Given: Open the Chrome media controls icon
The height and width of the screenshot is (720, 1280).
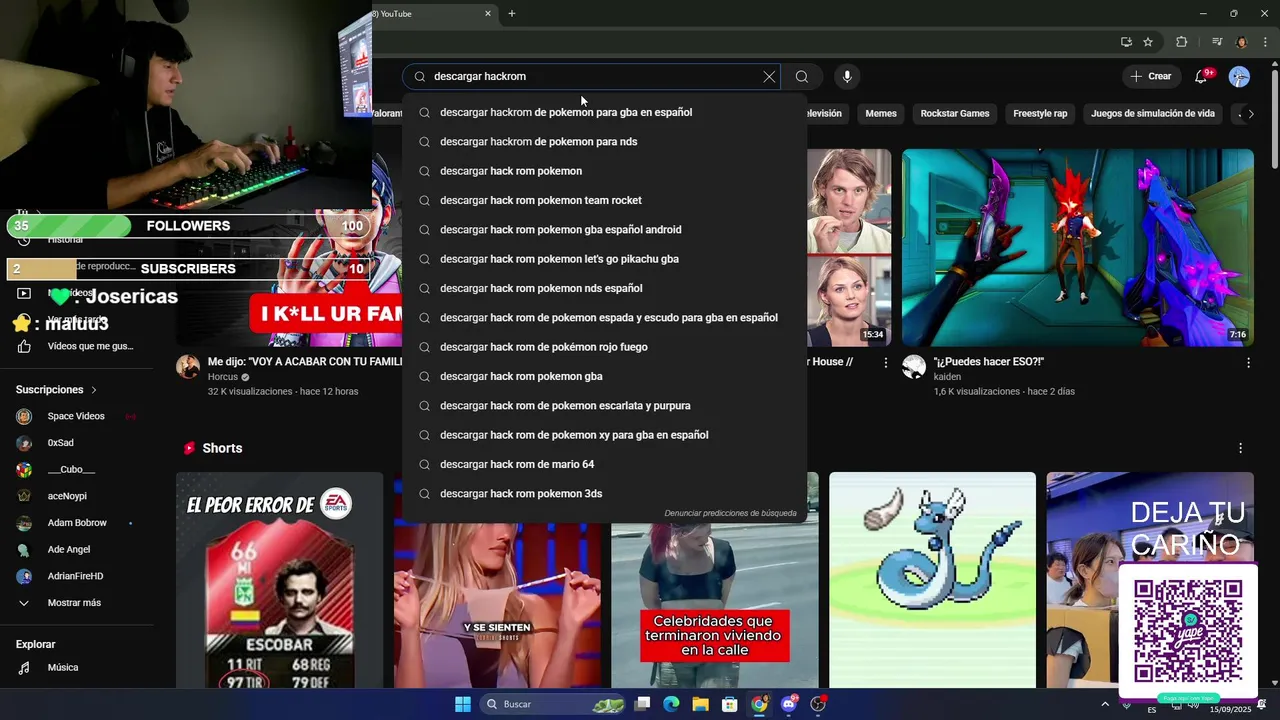Looking at the screenshot, I should point(1217,42).
